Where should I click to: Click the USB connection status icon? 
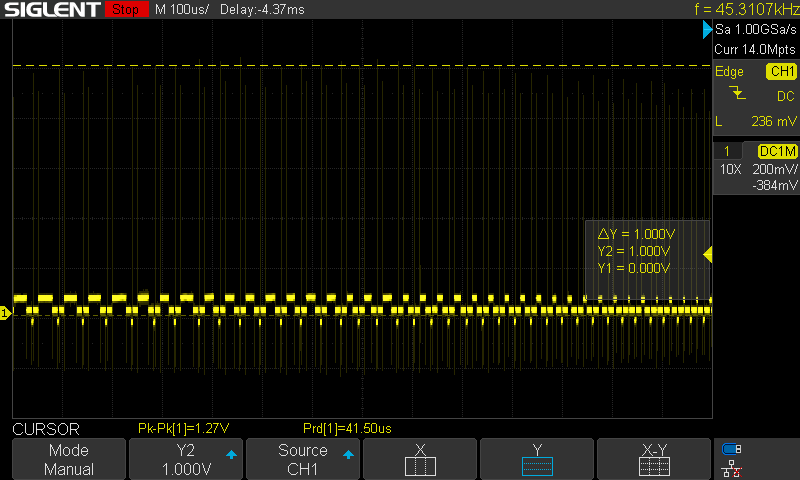tap(732, 449)
